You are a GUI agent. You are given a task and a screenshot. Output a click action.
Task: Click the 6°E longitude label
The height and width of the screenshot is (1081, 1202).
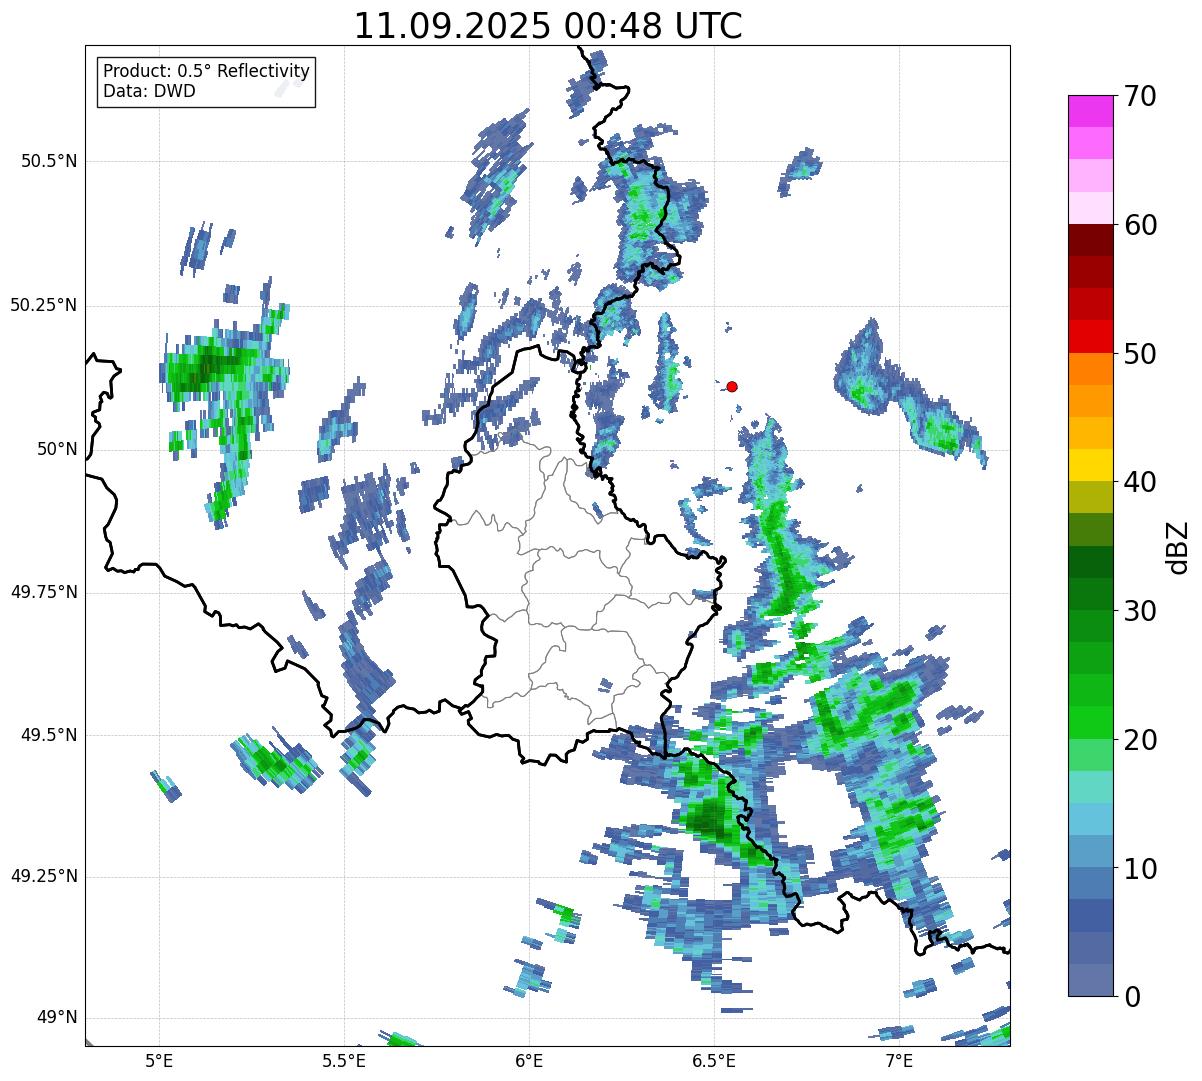529,1060
